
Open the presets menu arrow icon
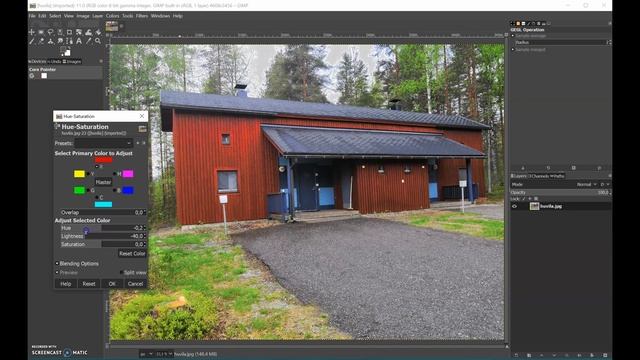coord(144,143)
